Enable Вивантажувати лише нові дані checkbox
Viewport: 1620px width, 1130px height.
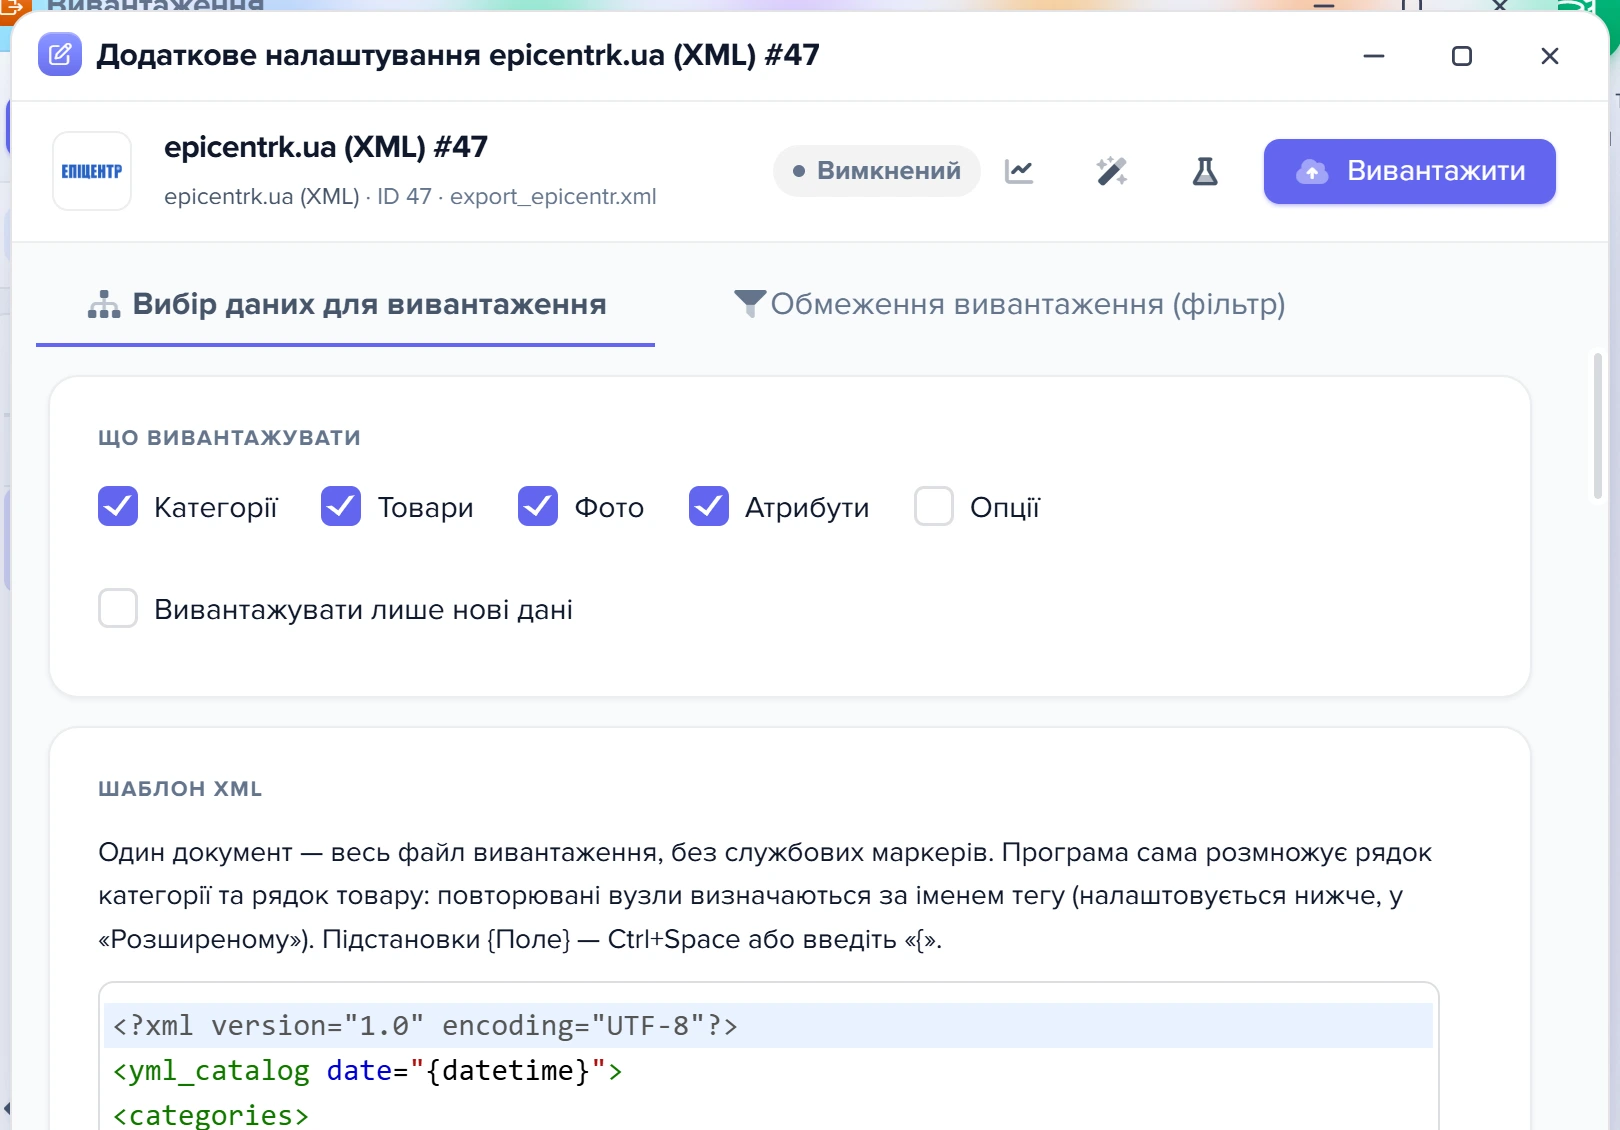[118, 608]
